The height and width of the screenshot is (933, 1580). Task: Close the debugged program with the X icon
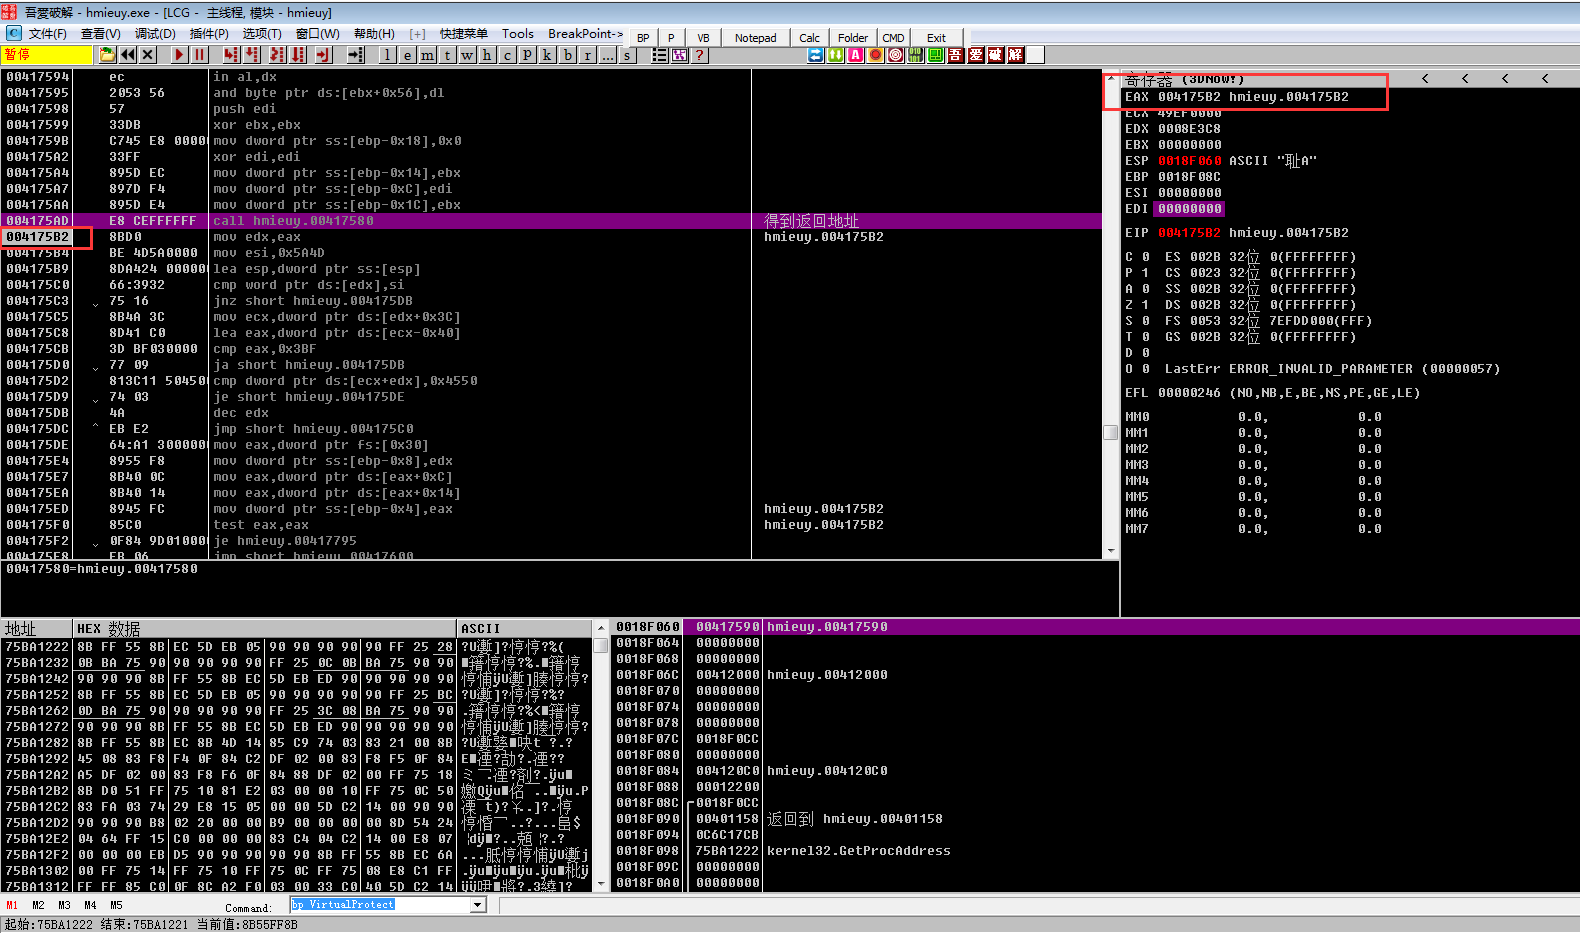(148, 55)
